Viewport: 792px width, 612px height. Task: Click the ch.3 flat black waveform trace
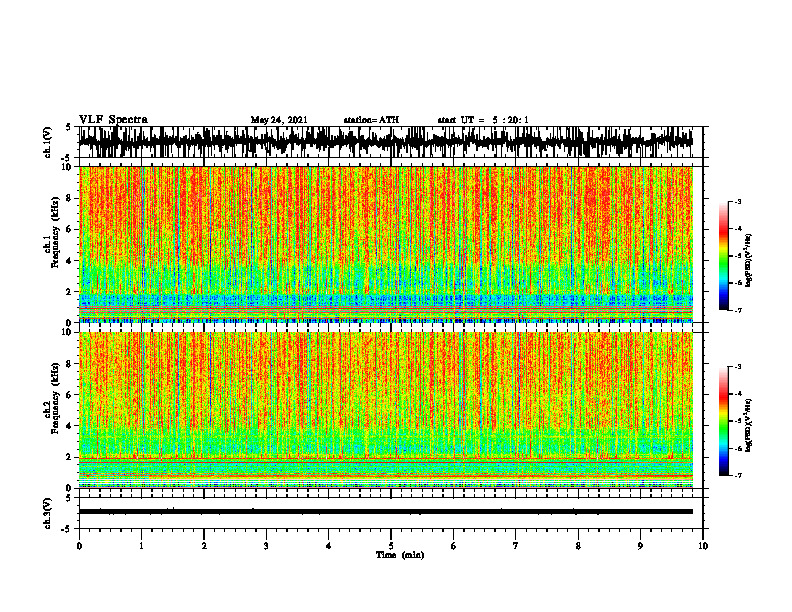tap(385, 512)
